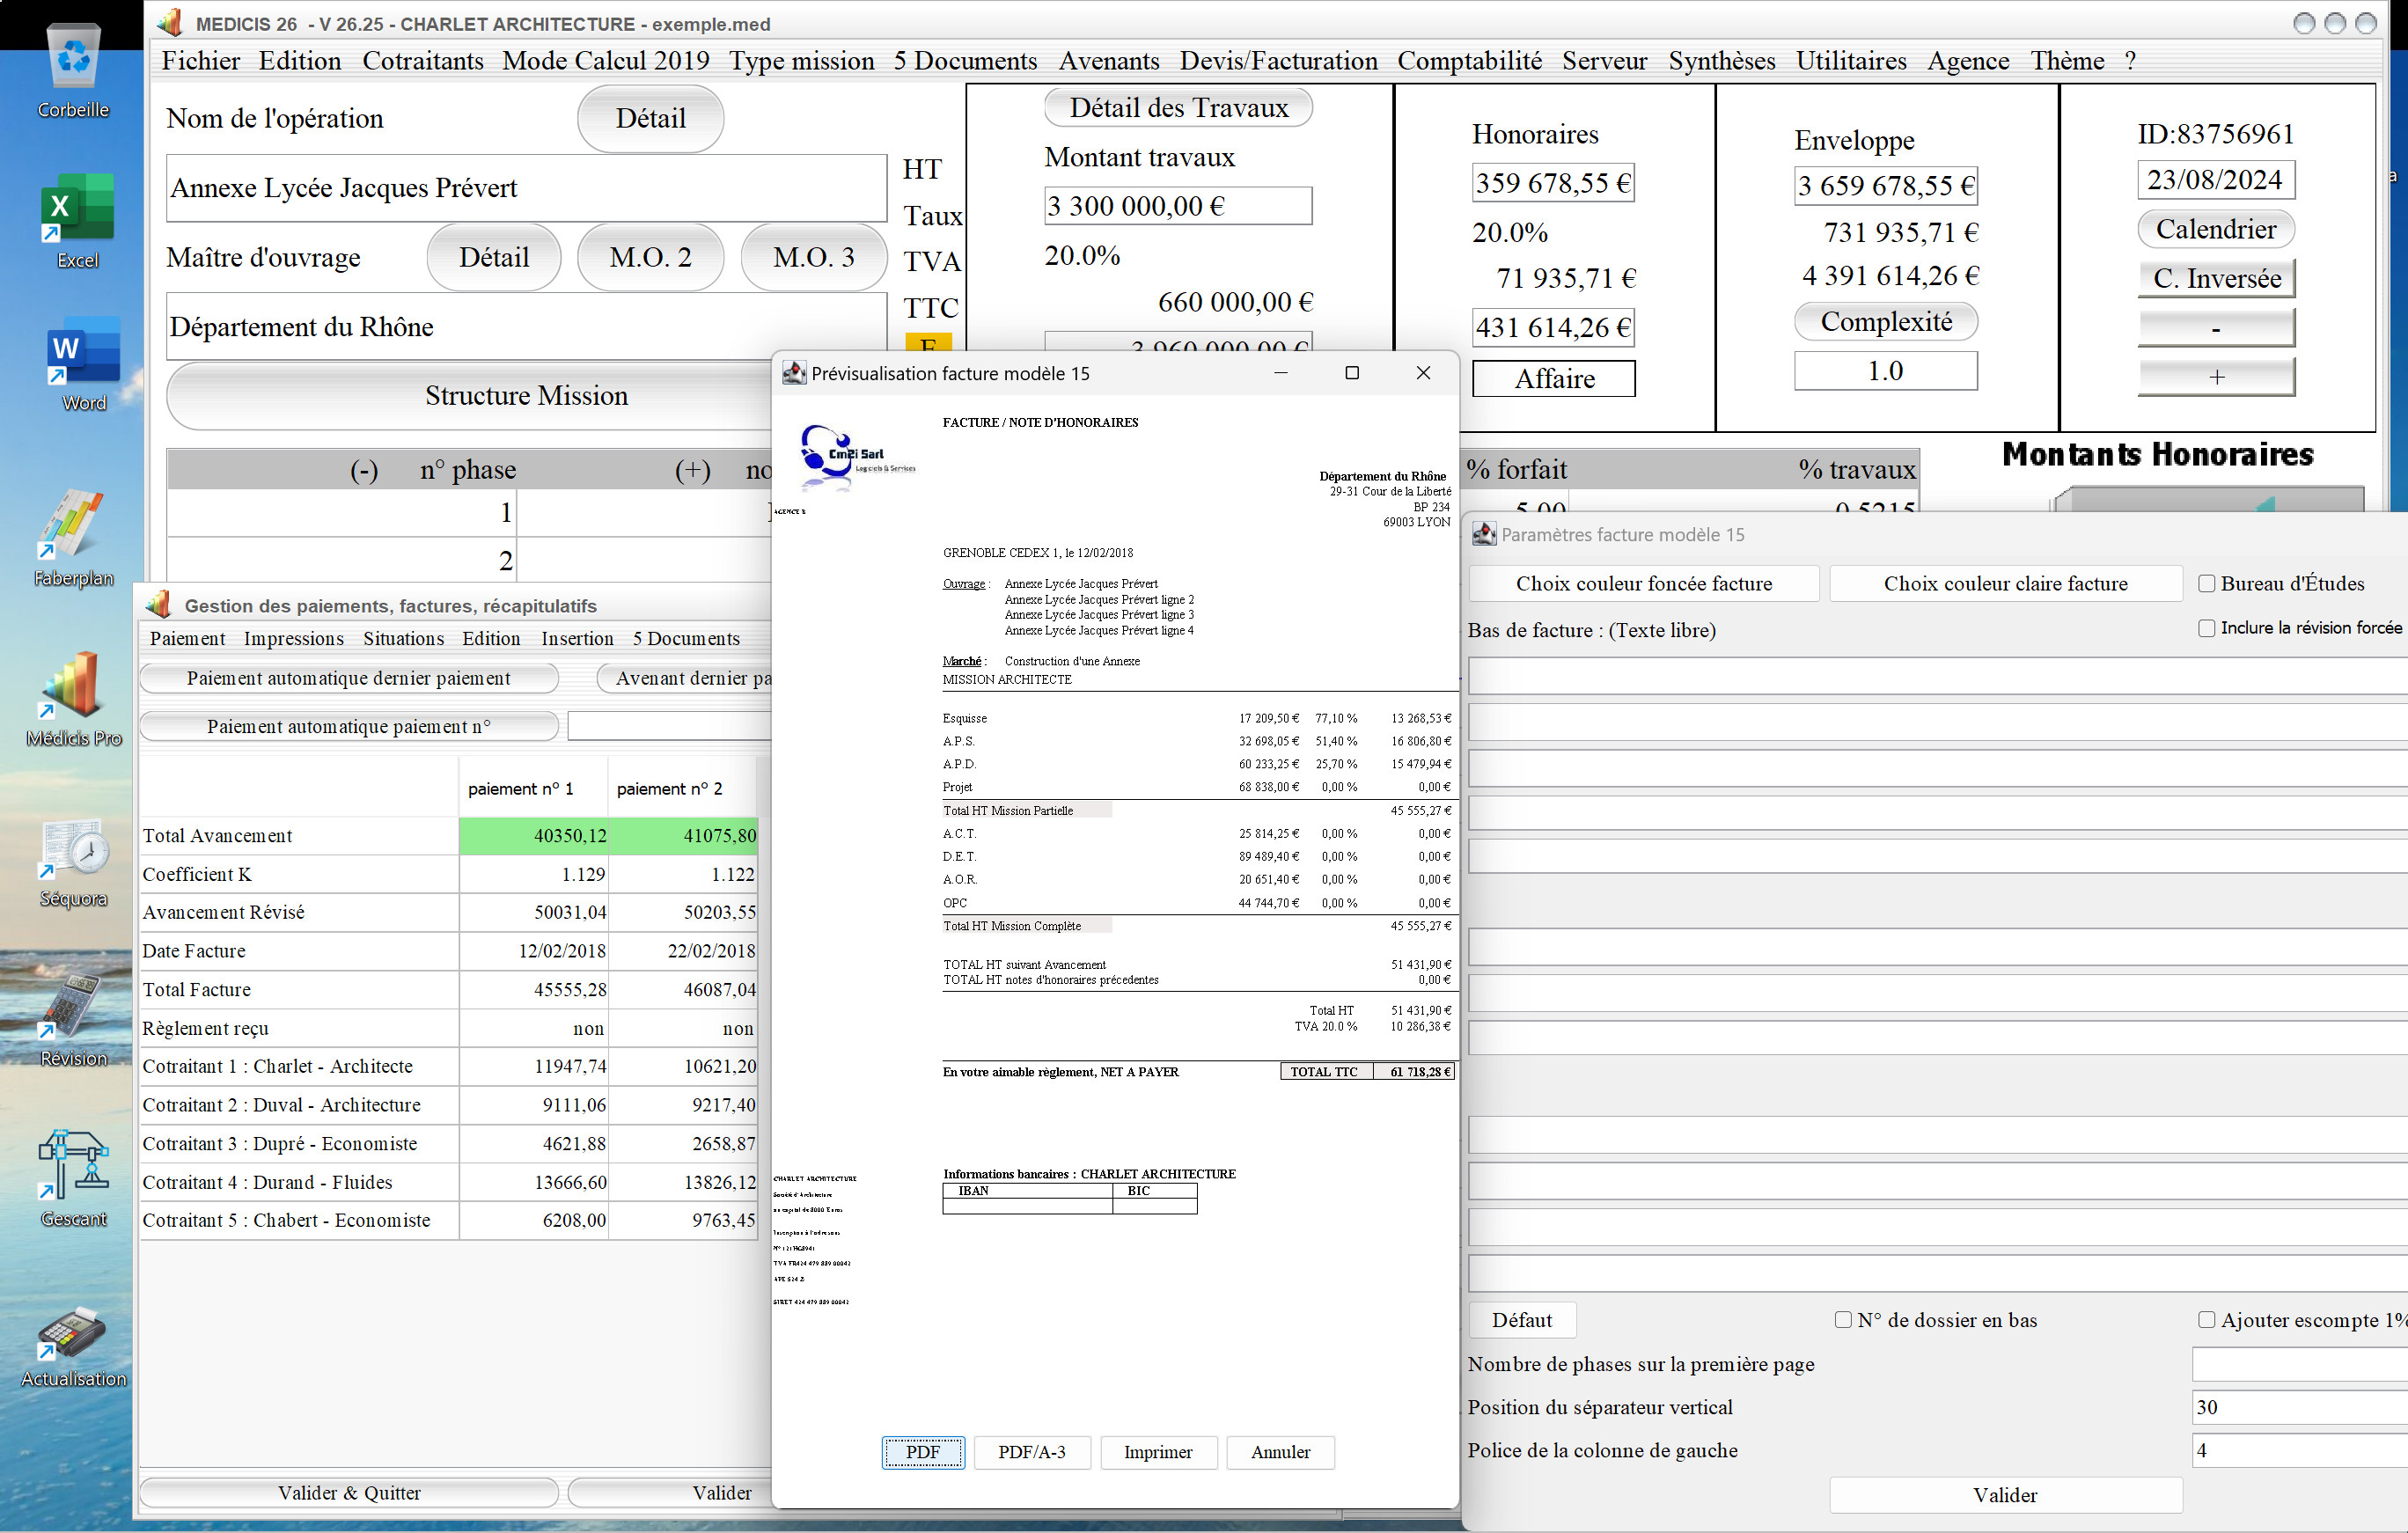Viewport: 2408px width, 1533px height.
Task: Check N° de dossier en bas
Action: pyautogui.click(x=1843, y=1320)
